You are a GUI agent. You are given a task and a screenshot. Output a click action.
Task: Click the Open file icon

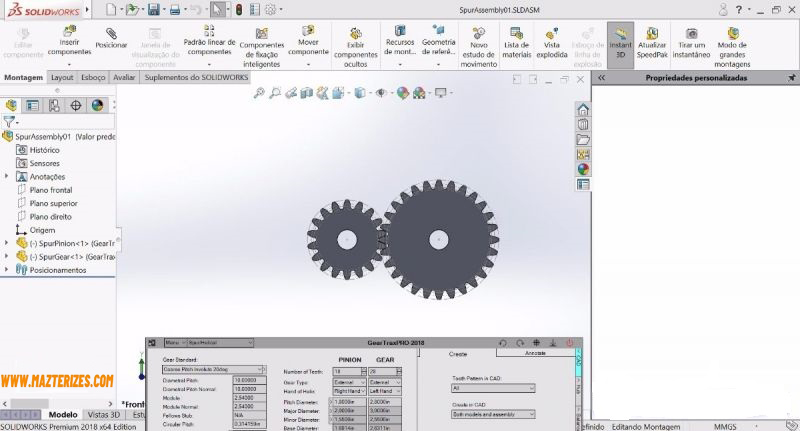[133, 9]
